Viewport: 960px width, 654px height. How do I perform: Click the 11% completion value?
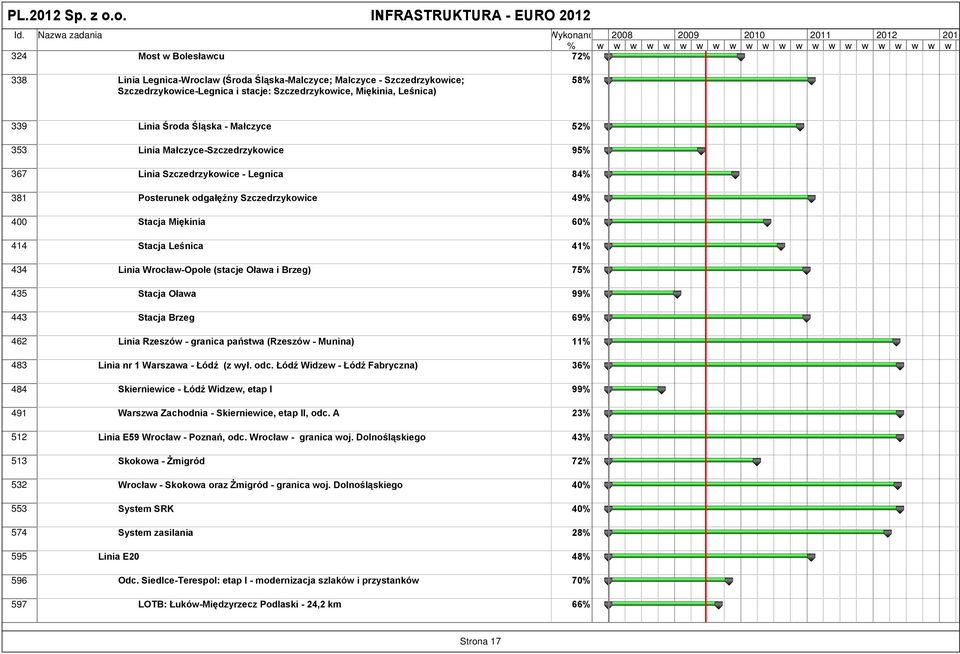point(581,341)
